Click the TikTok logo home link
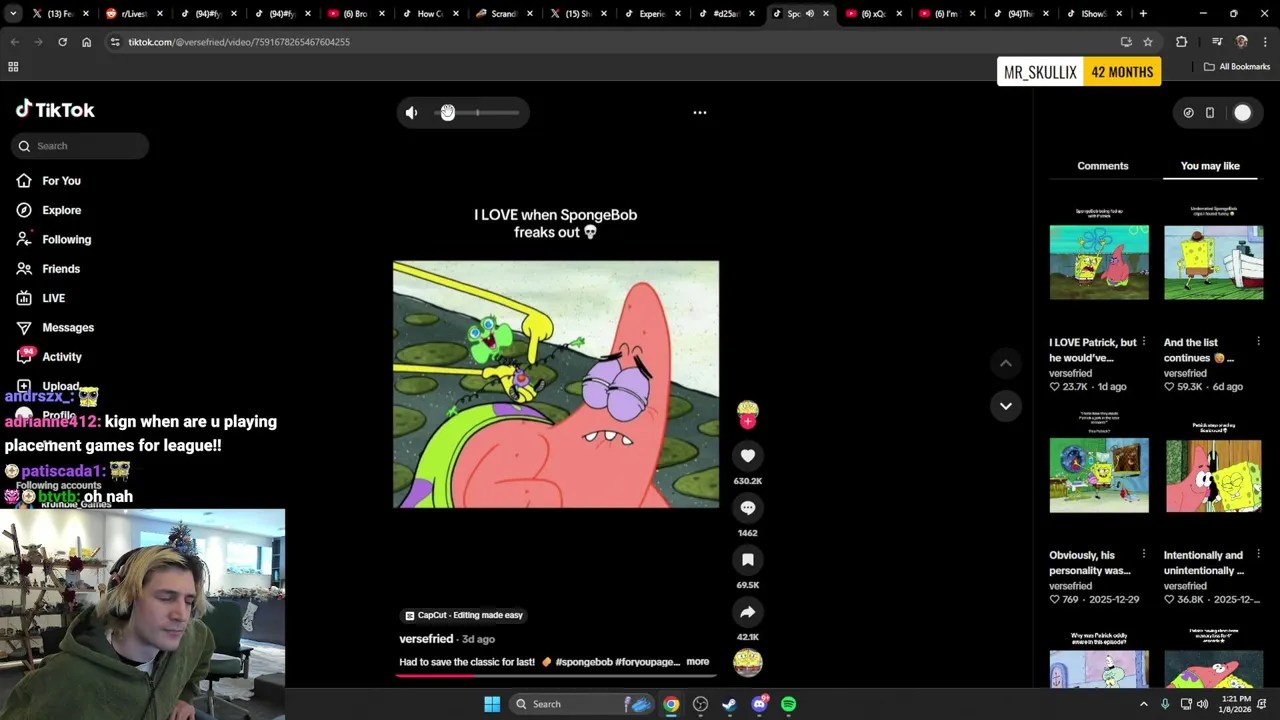This screenshot has height=720, width=1280. click(55, 110)
